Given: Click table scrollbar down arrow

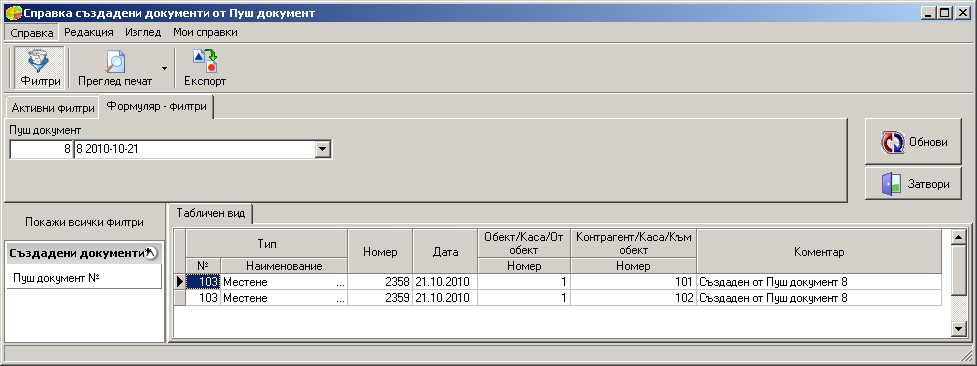Looking at the screenshot, I should point(958,329).
